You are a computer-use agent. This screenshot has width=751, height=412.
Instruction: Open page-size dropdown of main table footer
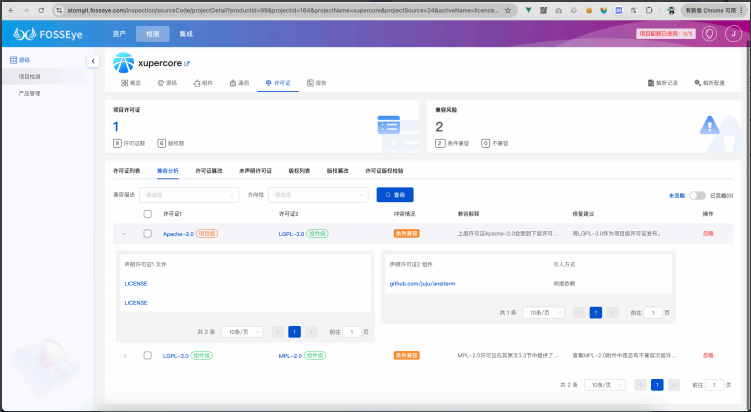[605, 385]
